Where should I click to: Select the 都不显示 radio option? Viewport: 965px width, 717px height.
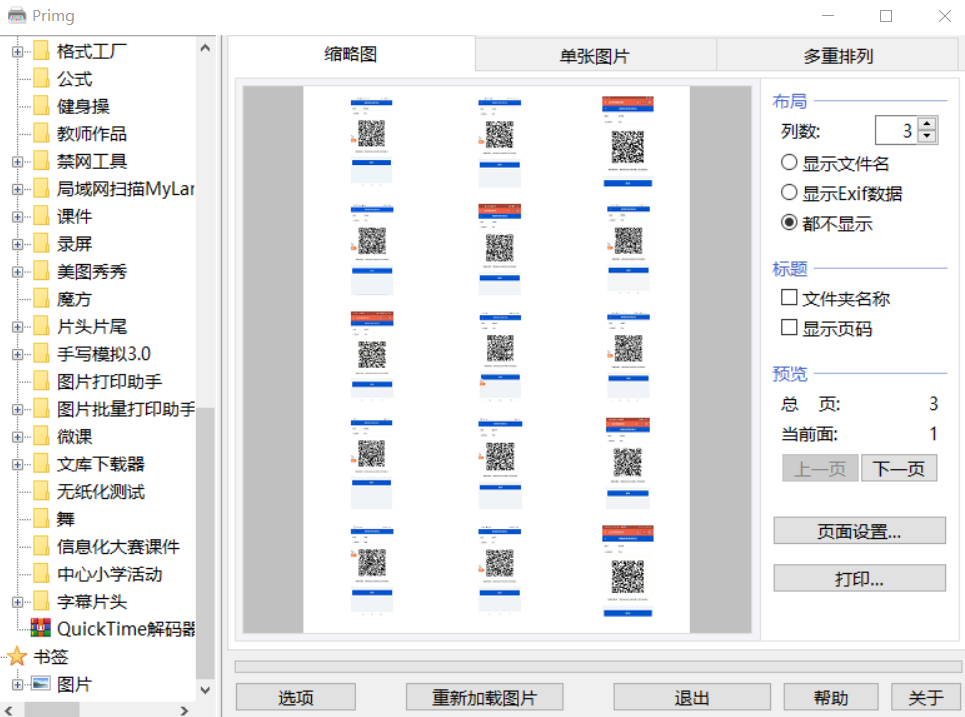click(789, 222)
